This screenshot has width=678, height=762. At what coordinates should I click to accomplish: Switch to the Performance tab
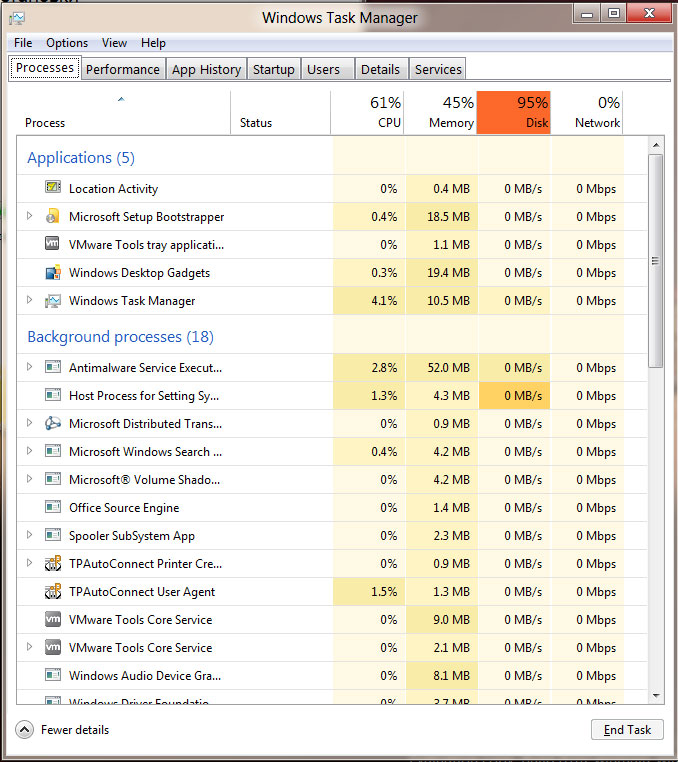pyautogui.click(x=122, y=69)
